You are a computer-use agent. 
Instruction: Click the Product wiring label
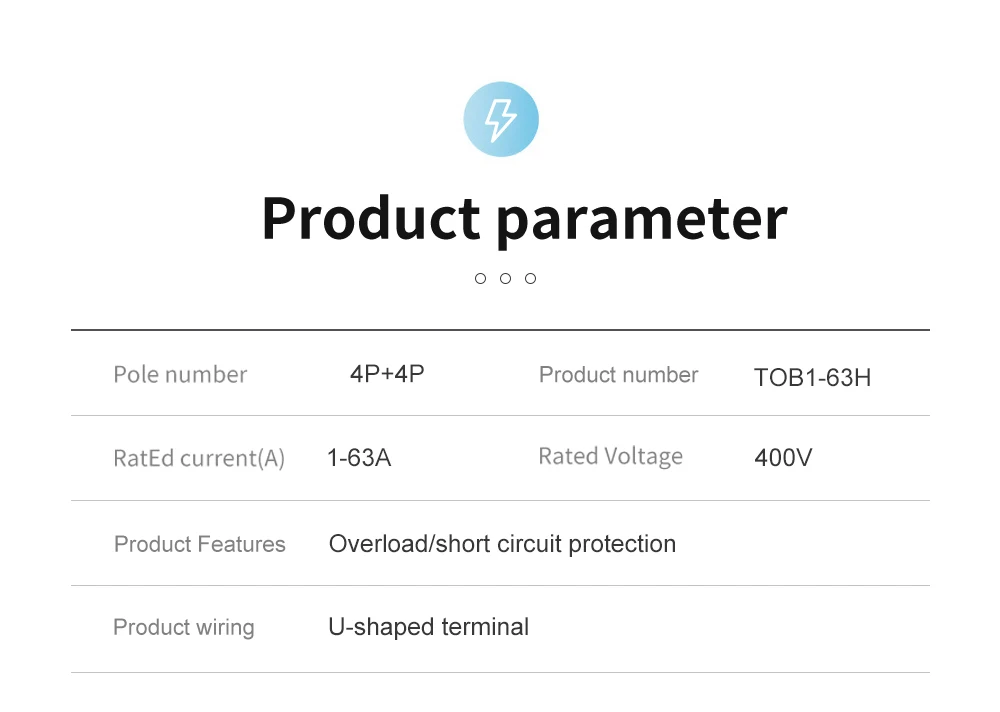(x=184, y=628)
